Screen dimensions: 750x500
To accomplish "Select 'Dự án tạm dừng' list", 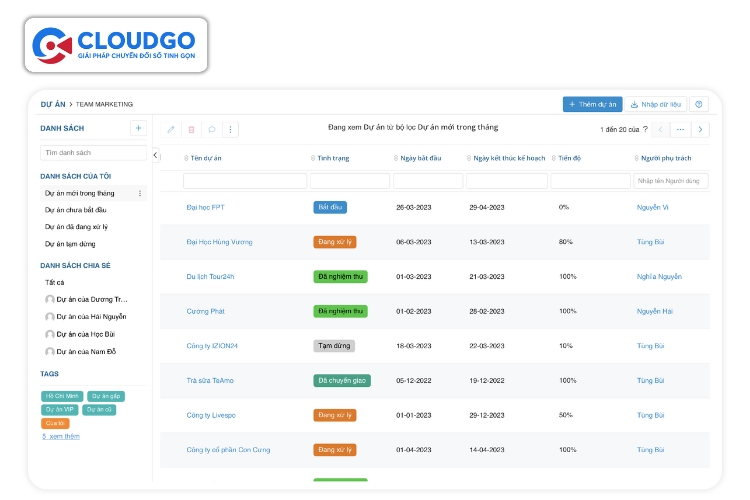I will 73,244.
